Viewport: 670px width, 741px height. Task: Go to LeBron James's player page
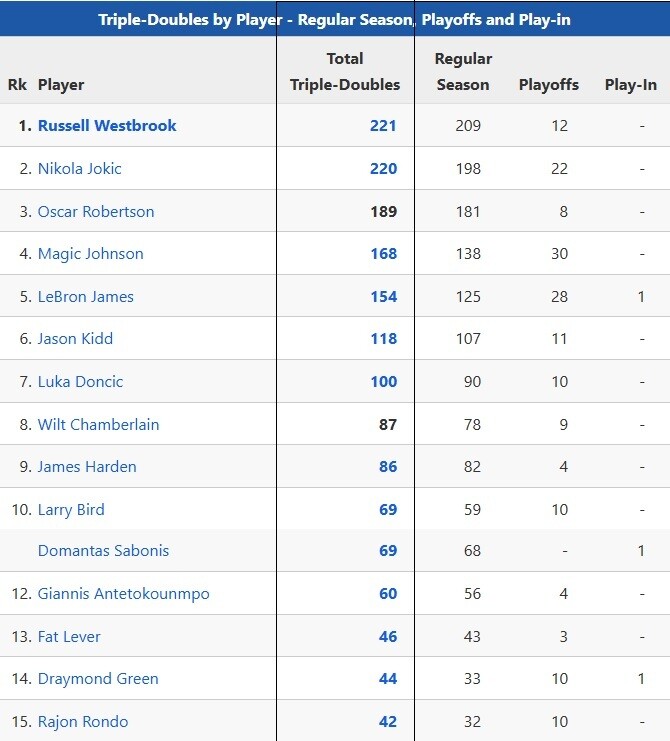86,297
